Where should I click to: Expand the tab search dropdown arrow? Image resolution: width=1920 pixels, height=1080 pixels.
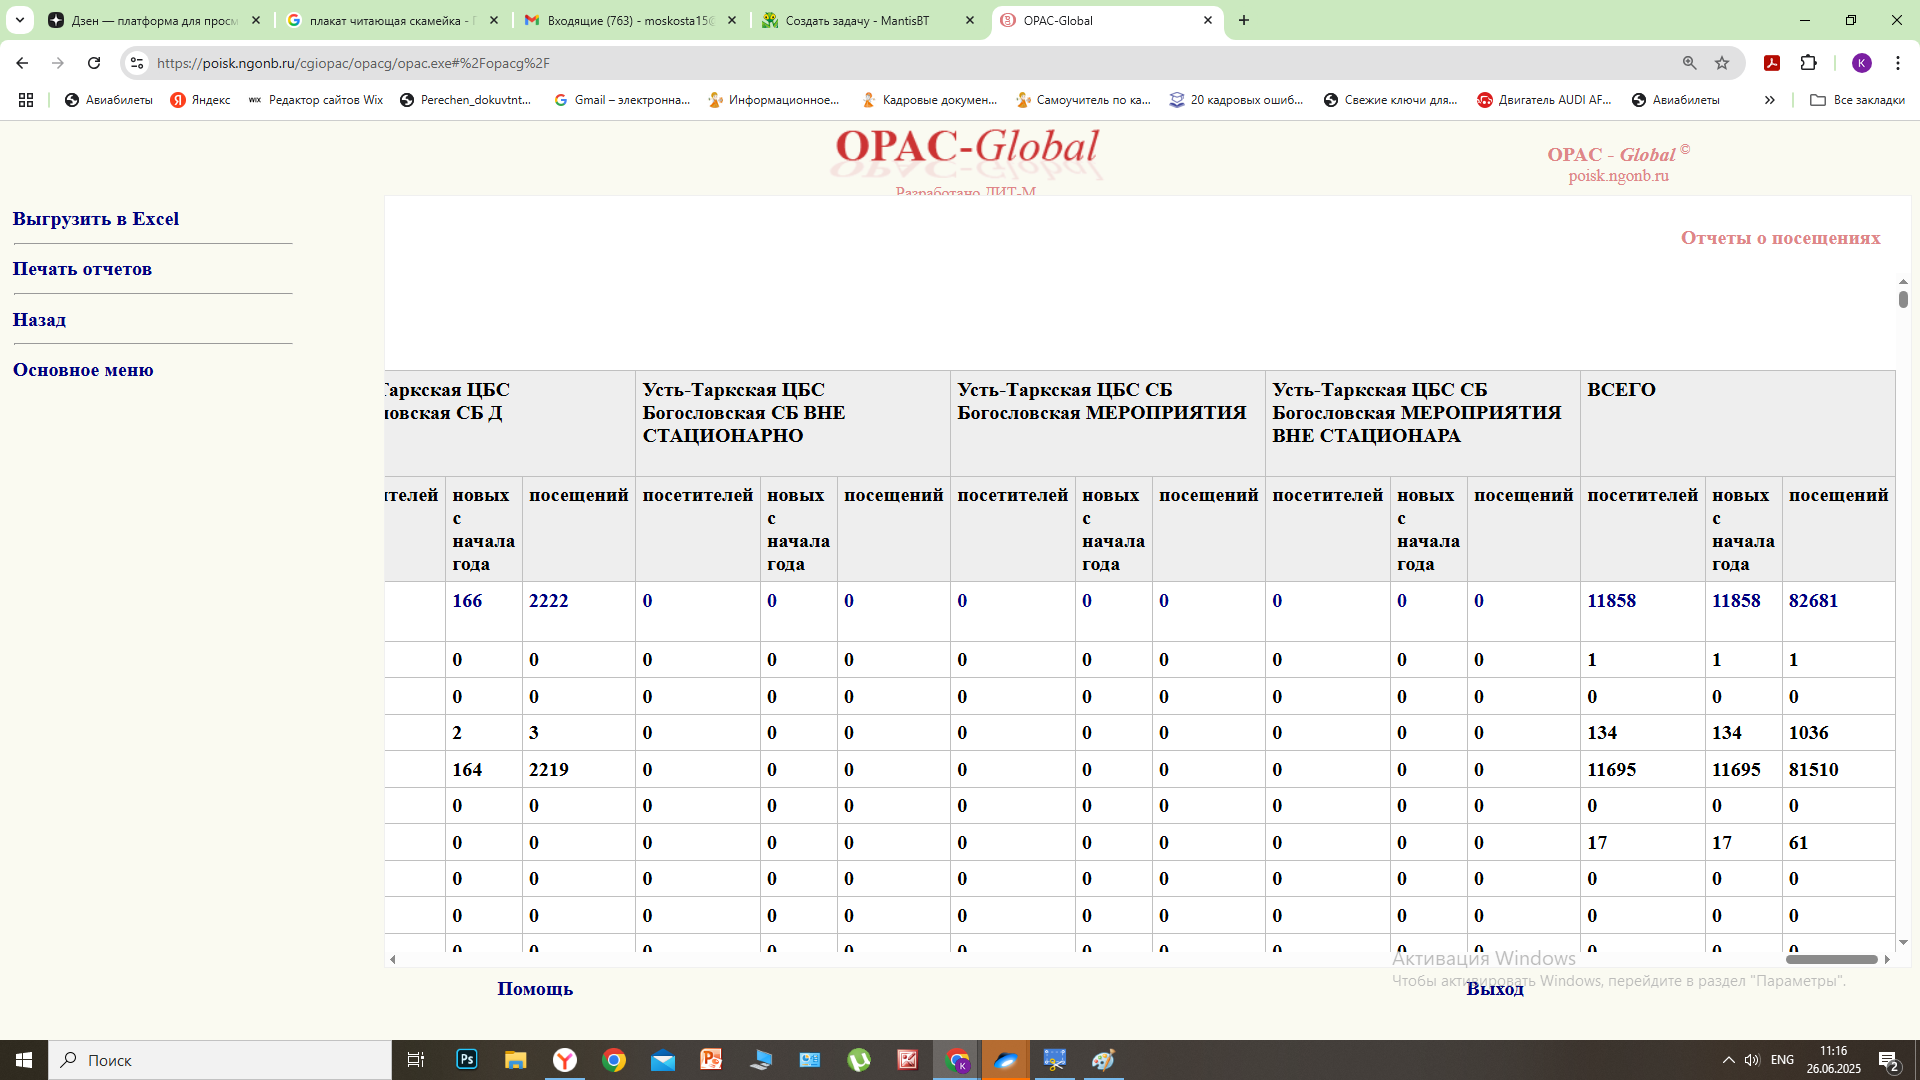(20, 20)
